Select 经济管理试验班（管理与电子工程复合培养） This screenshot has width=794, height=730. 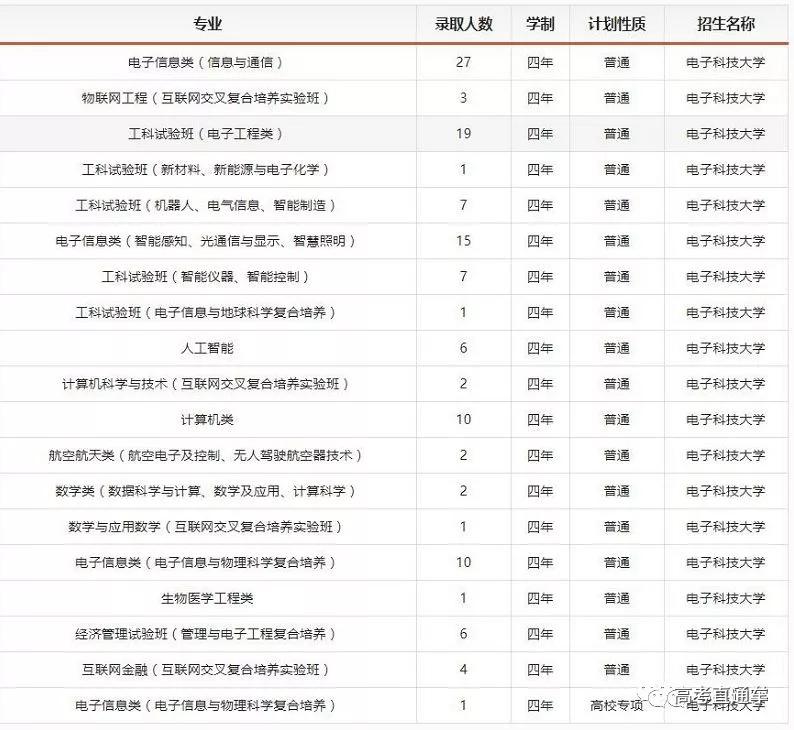205,634
